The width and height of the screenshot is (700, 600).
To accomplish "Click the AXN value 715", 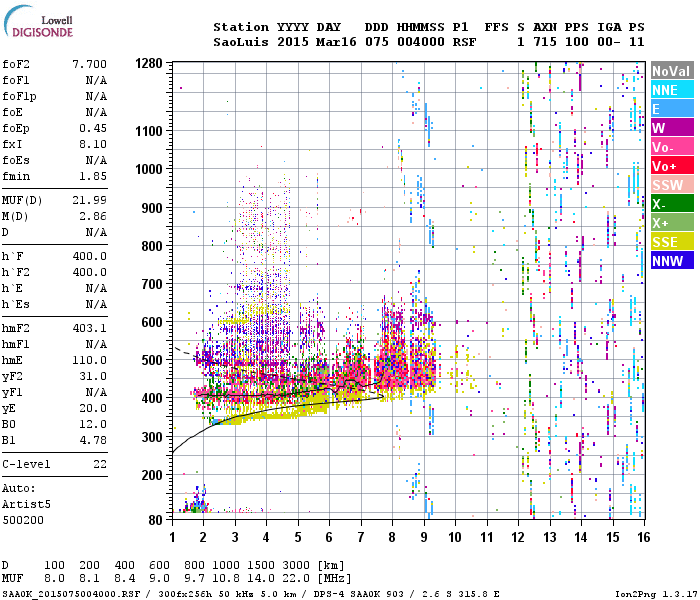I will (545, 42).
